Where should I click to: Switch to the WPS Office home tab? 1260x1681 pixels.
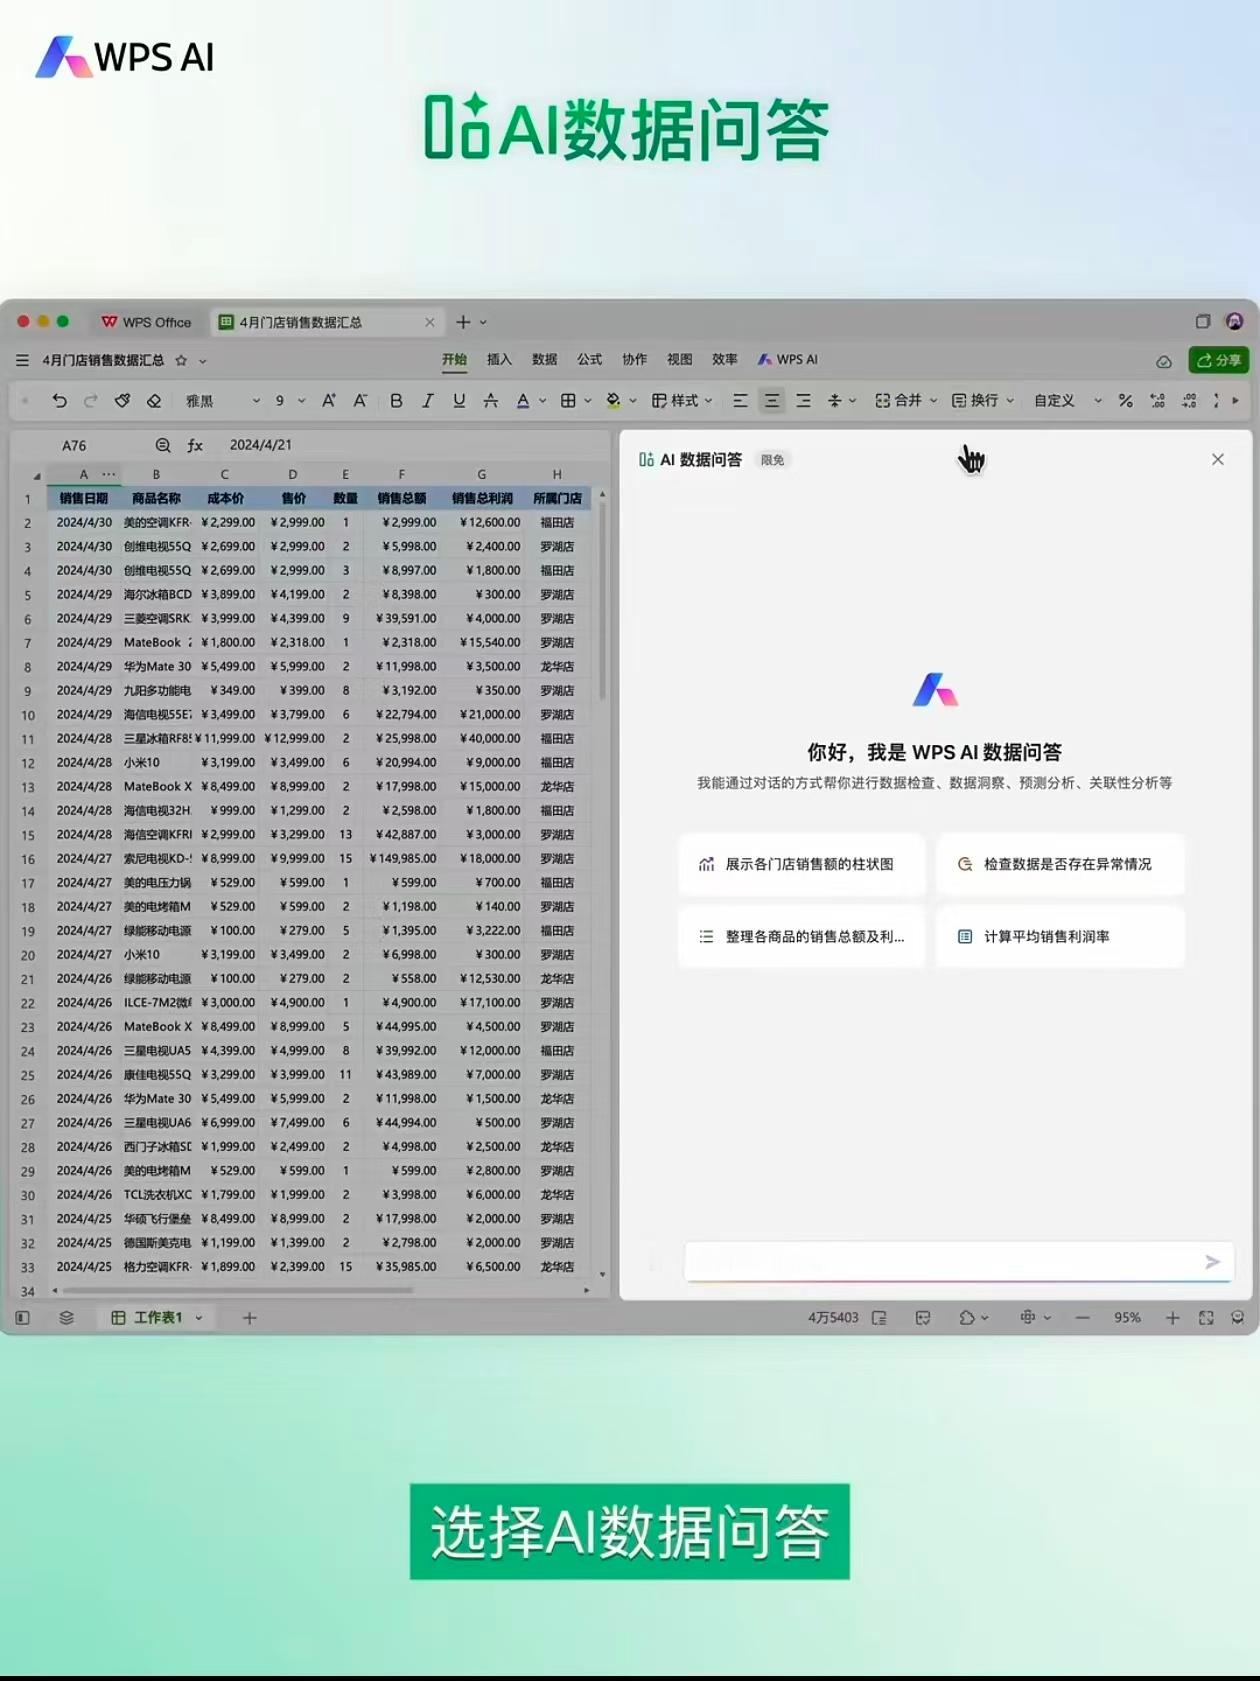pos(146,322)
